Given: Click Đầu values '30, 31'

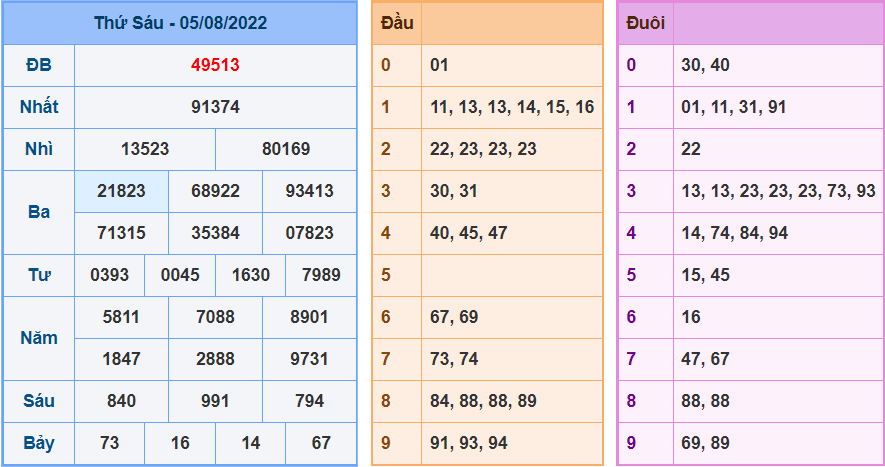Looking at the screenshot, I should (x=454, y=191).
